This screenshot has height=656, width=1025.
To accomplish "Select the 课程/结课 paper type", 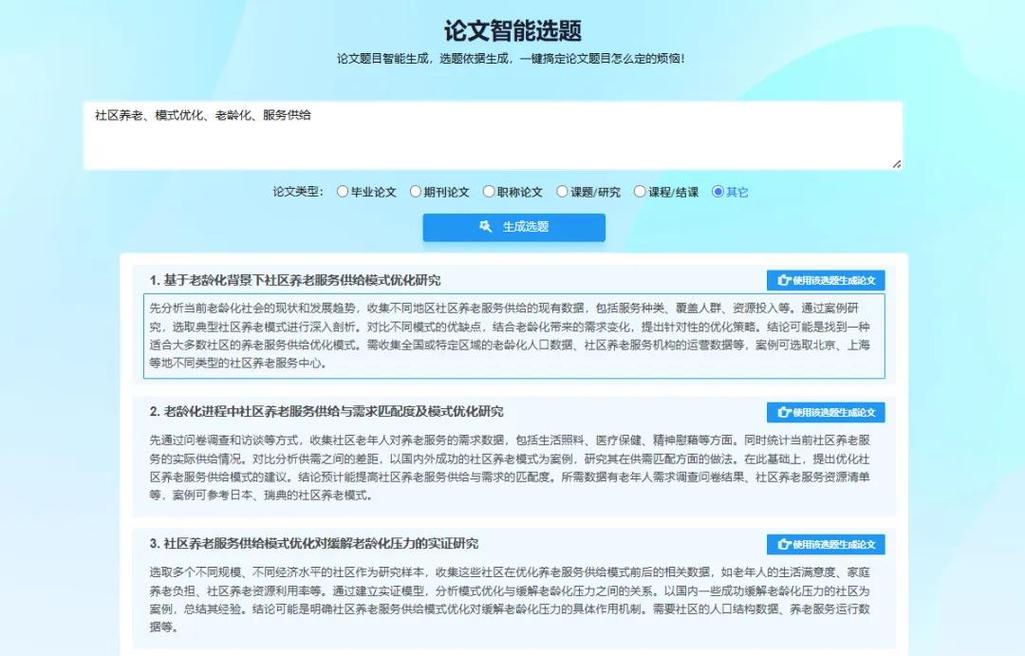I will (640, 191).
